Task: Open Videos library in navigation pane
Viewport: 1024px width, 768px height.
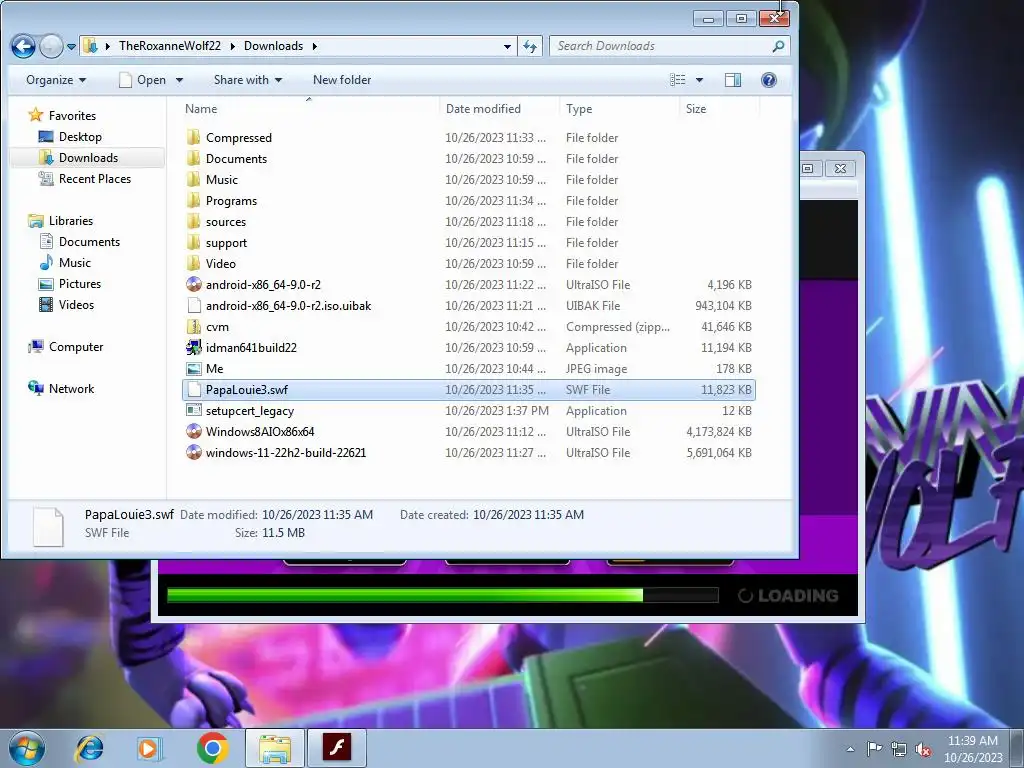Action: [67, 304]
